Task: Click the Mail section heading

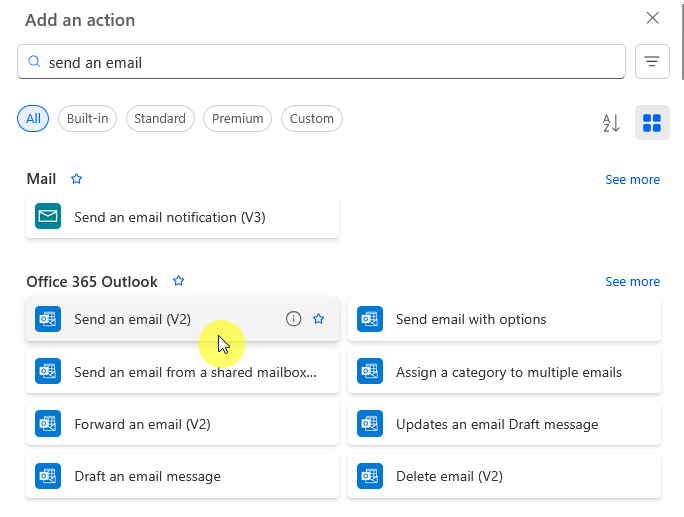Action: pos(41,179)
